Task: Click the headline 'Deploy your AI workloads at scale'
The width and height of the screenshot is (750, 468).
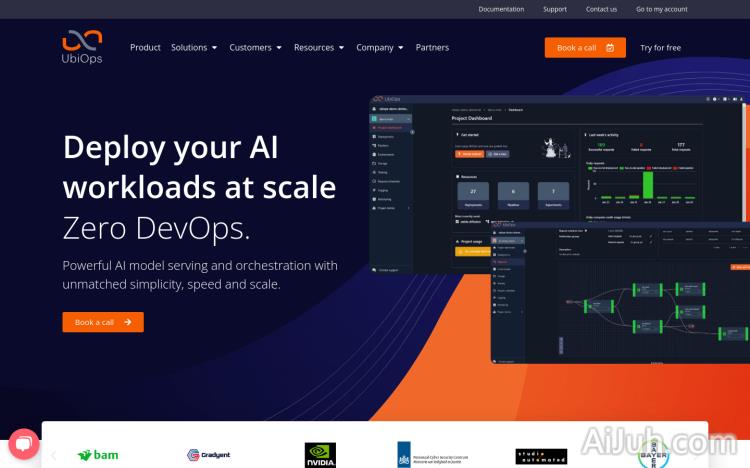Action: 199,167
